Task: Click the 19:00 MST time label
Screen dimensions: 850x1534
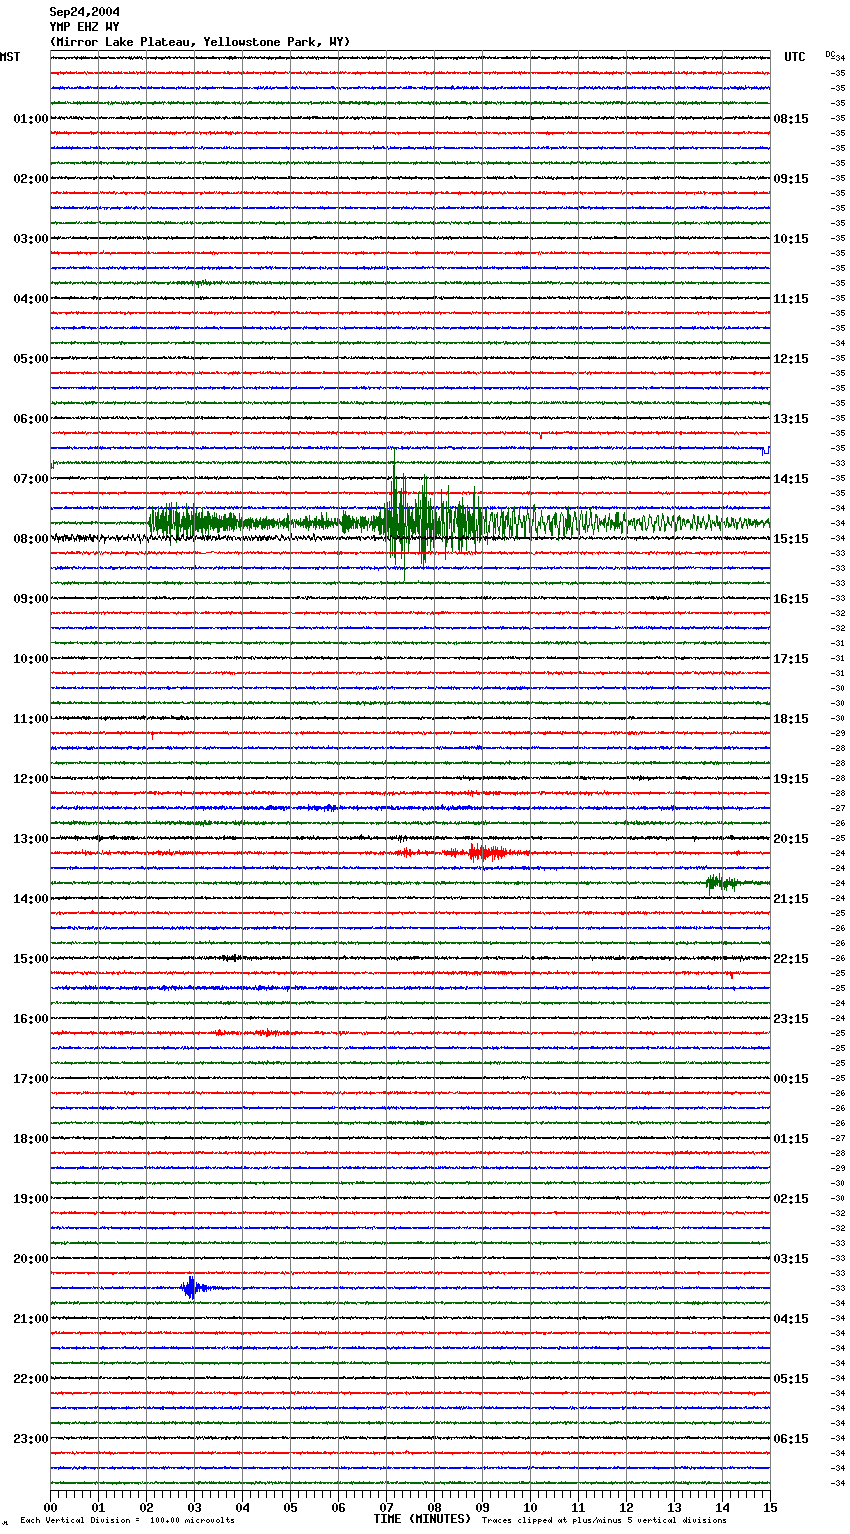Action: click(x=30, y=1199)
